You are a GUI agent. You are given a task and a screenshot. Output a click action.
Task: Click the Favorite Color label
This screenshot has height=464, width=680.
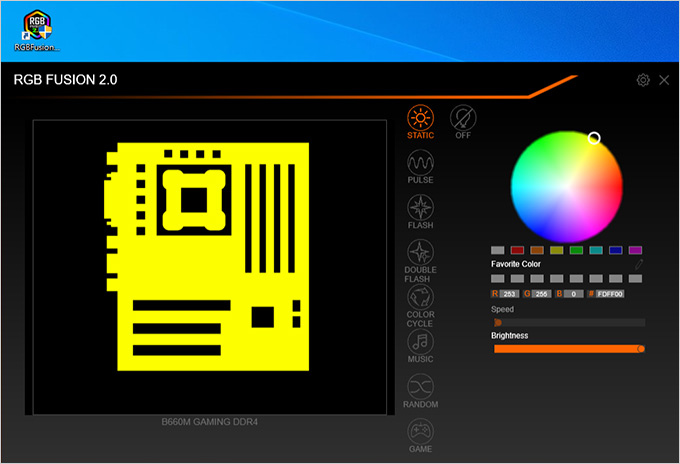[x=516, y=264]
